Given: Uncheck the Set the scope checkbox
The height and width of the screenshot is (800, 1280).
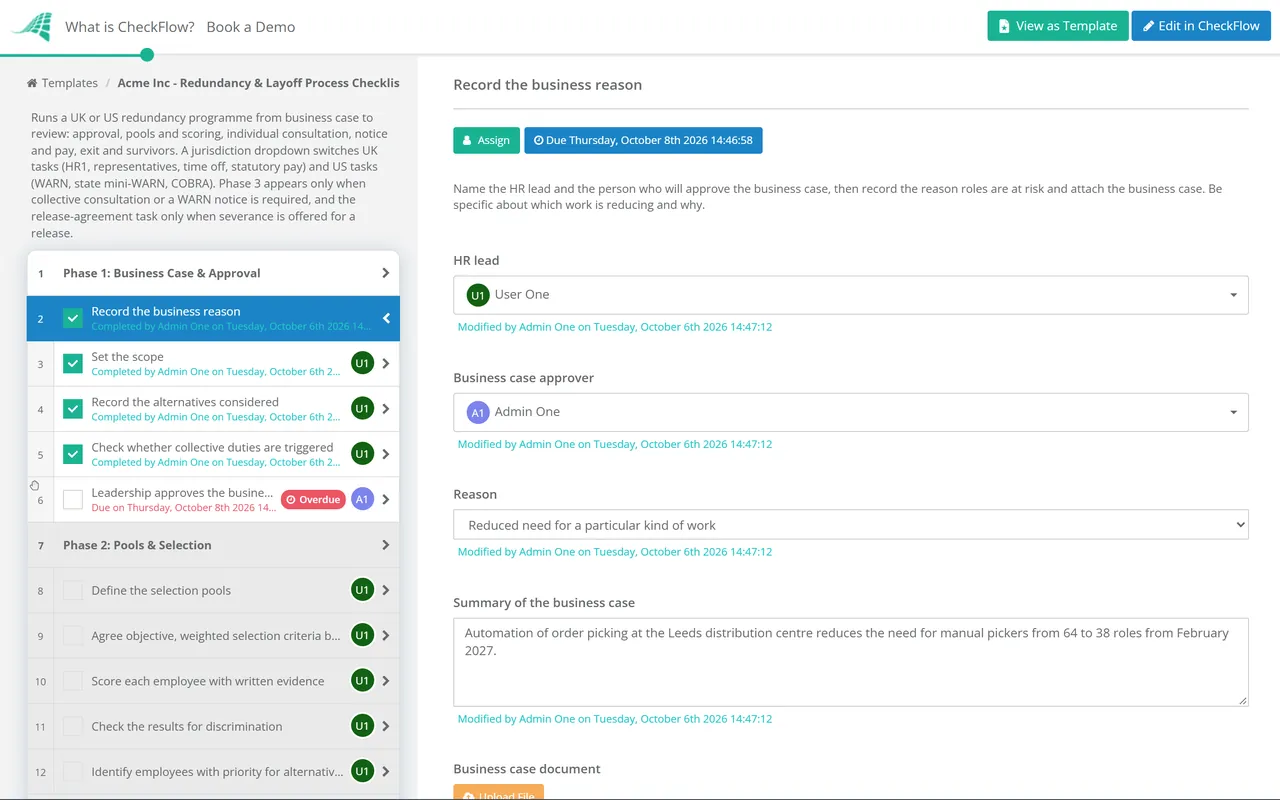Looking at the screenshot, I should click(73, 364).
